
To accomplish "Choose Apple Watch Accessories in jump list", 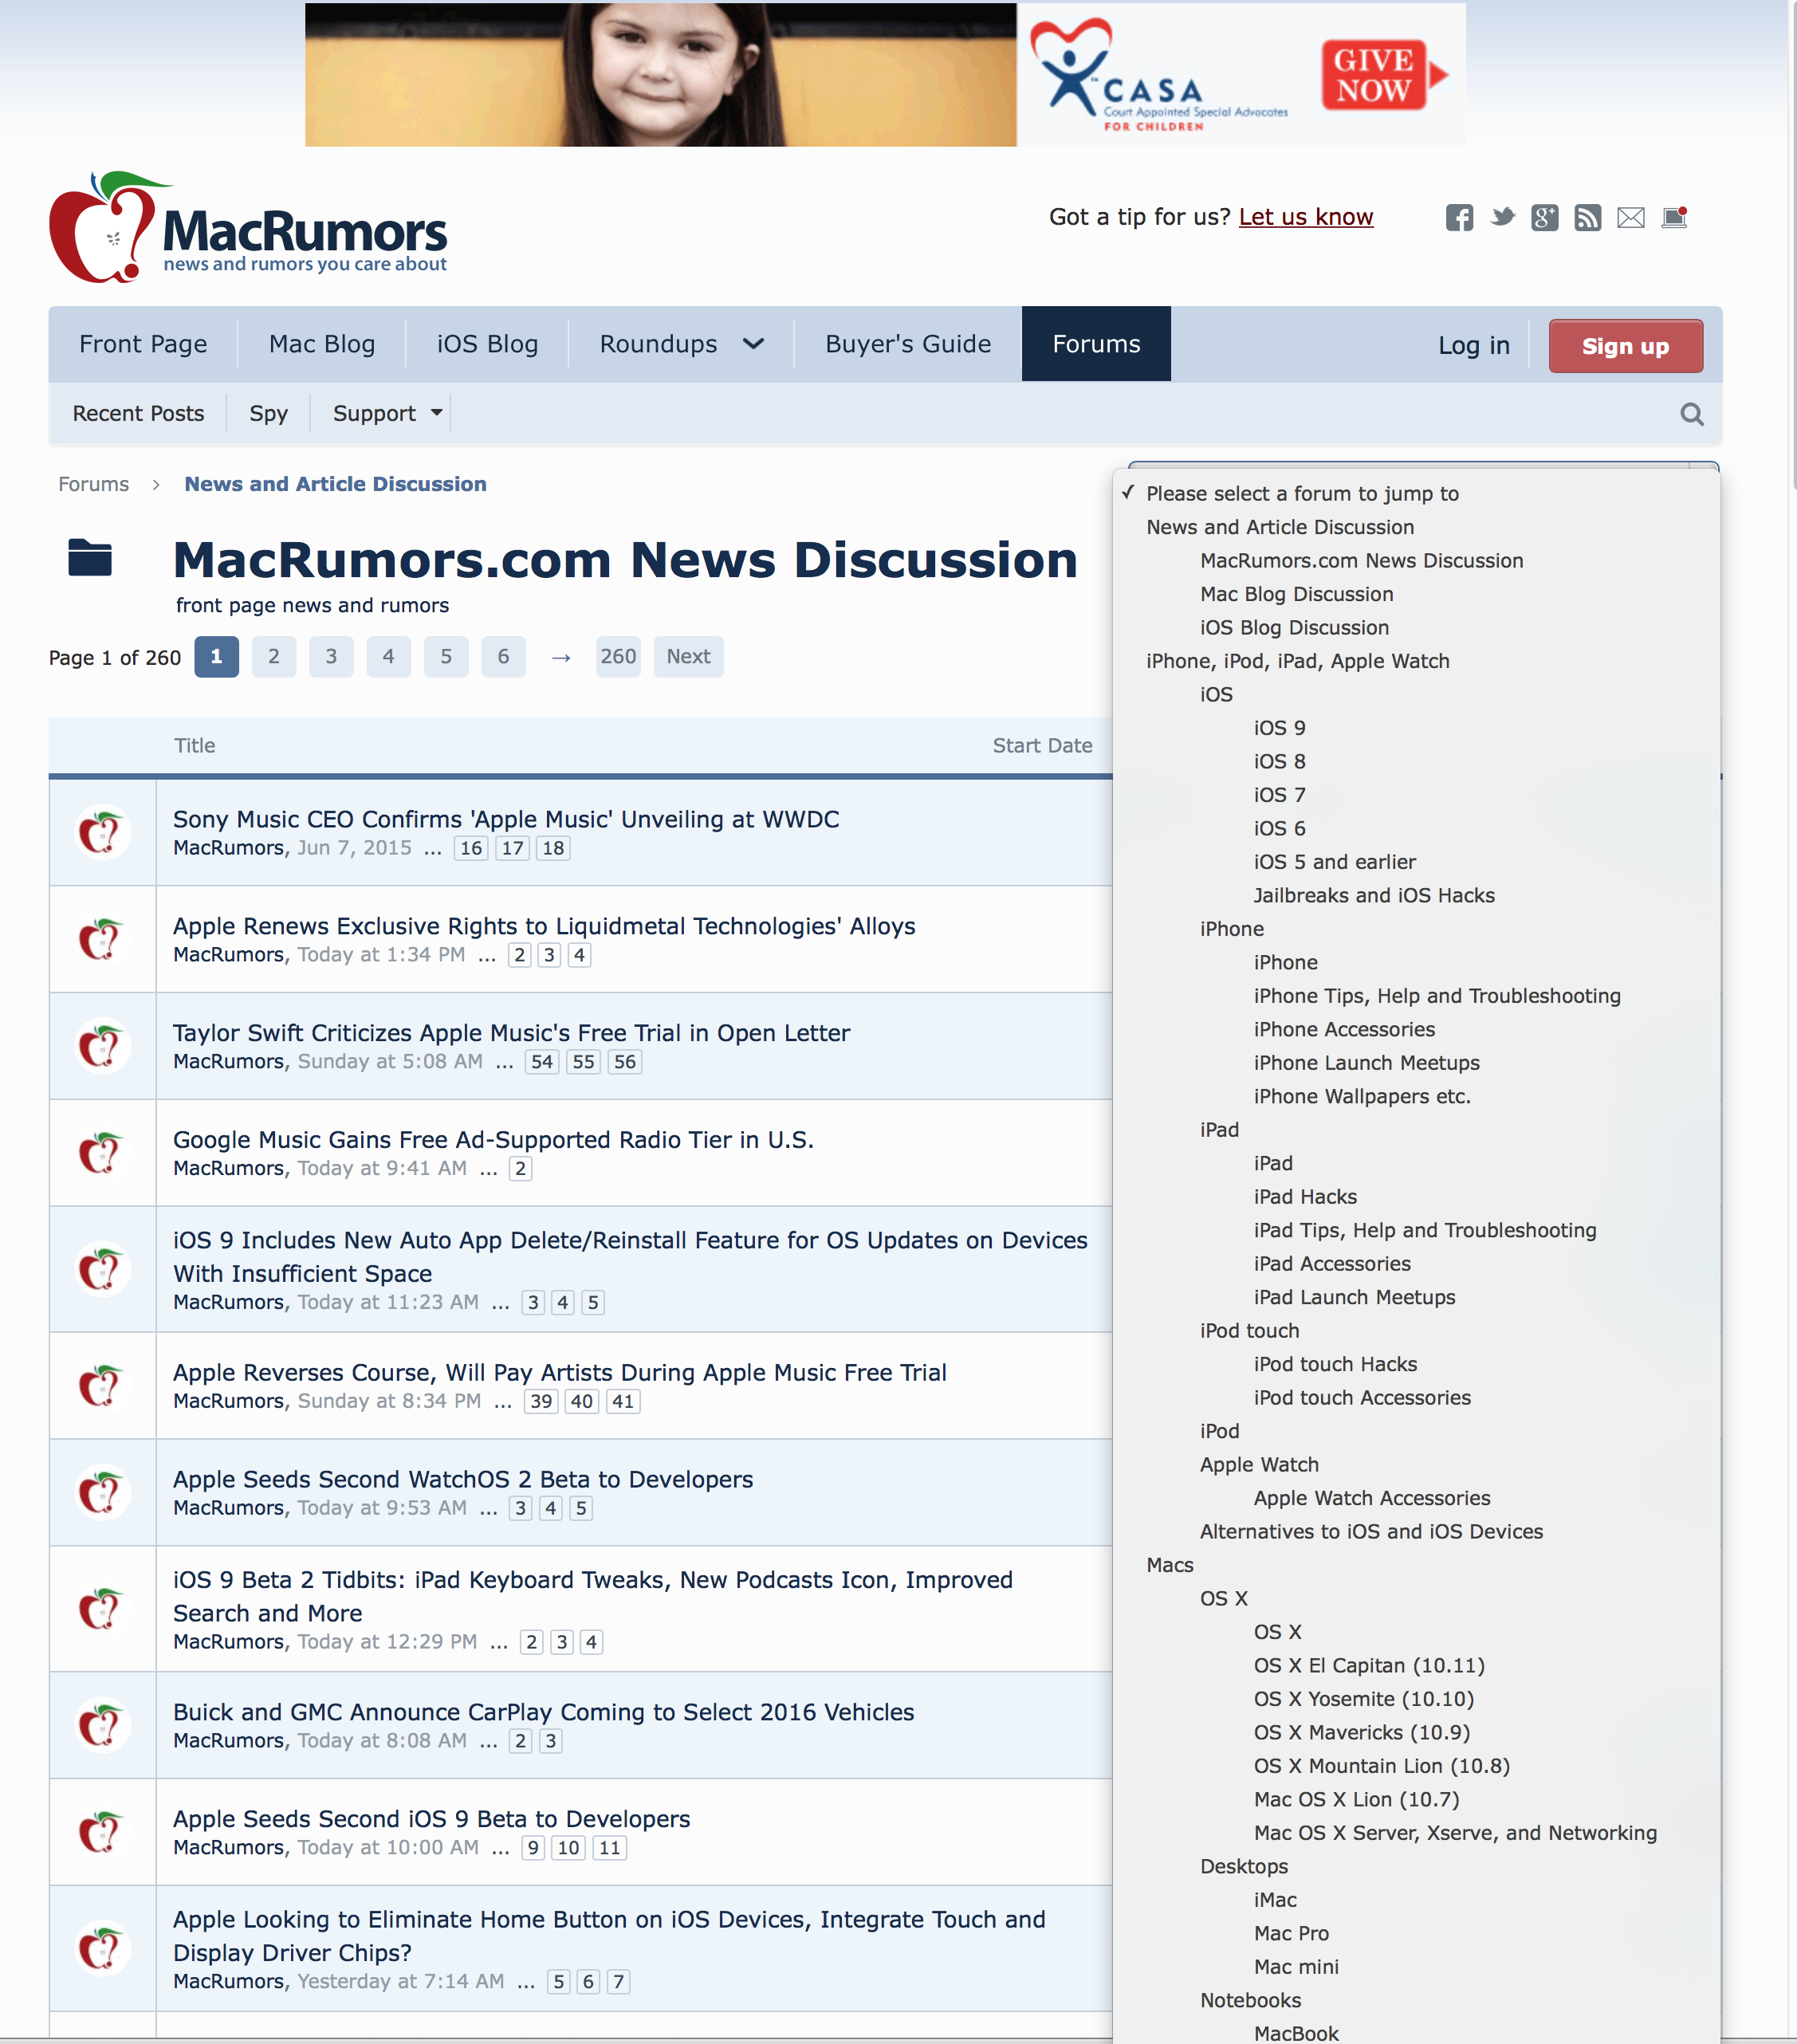I will coord(1372,1498).
